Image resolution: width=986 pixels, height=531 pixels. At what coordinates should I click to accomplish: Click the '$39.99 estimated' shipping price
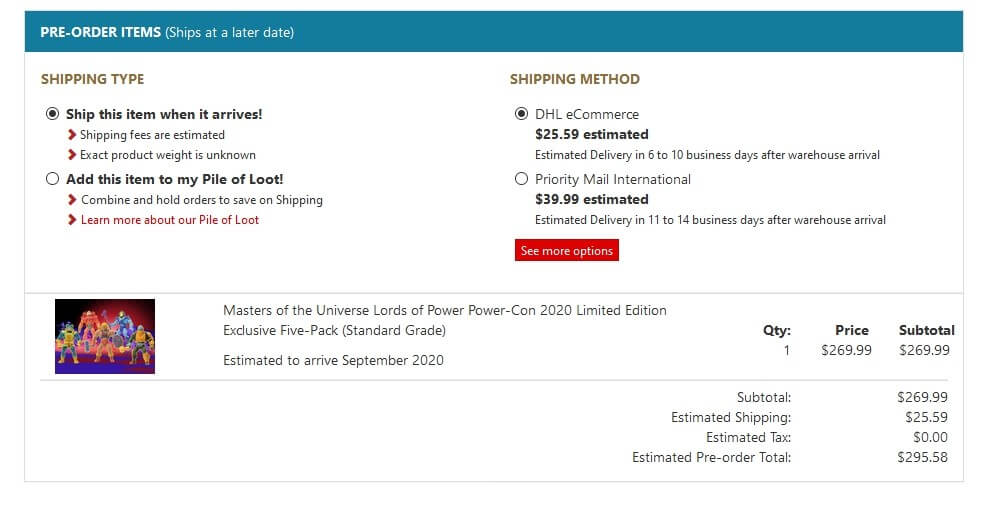592,199
